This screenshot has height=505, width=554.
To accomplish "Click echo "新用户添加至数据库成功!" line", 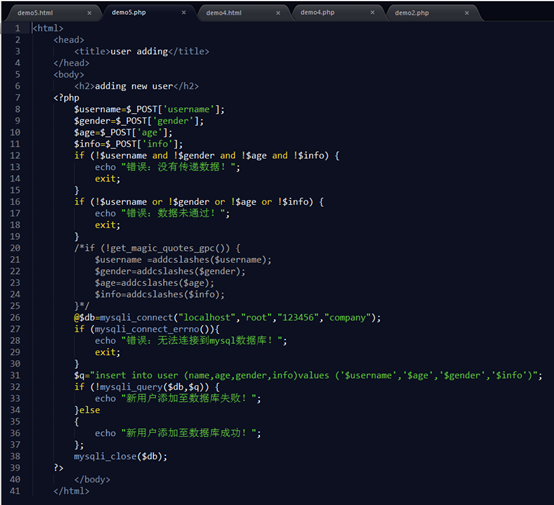I will click(178, 433).
